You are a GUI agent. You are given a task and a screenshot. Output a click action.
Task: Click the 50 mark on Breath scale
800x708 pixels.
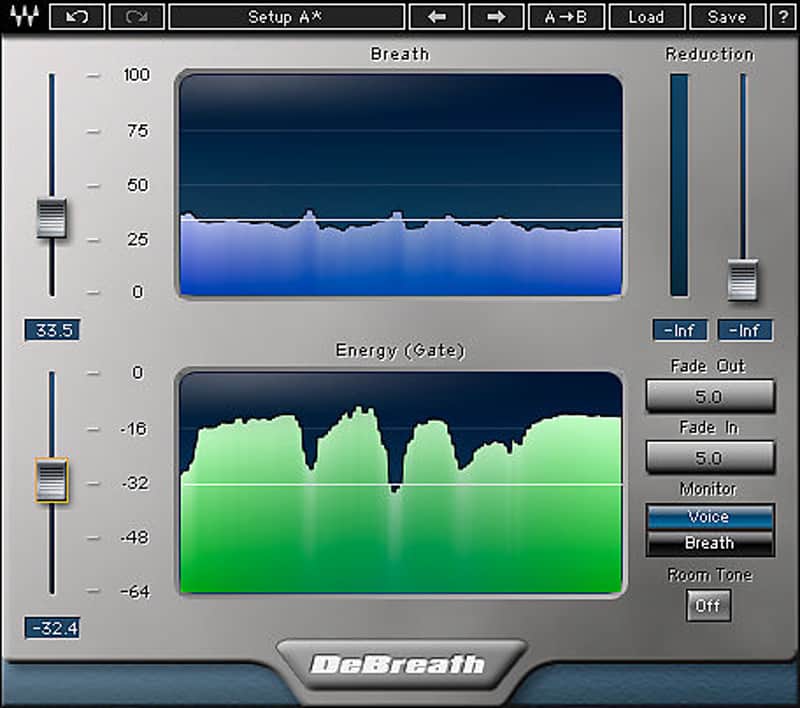138,185
